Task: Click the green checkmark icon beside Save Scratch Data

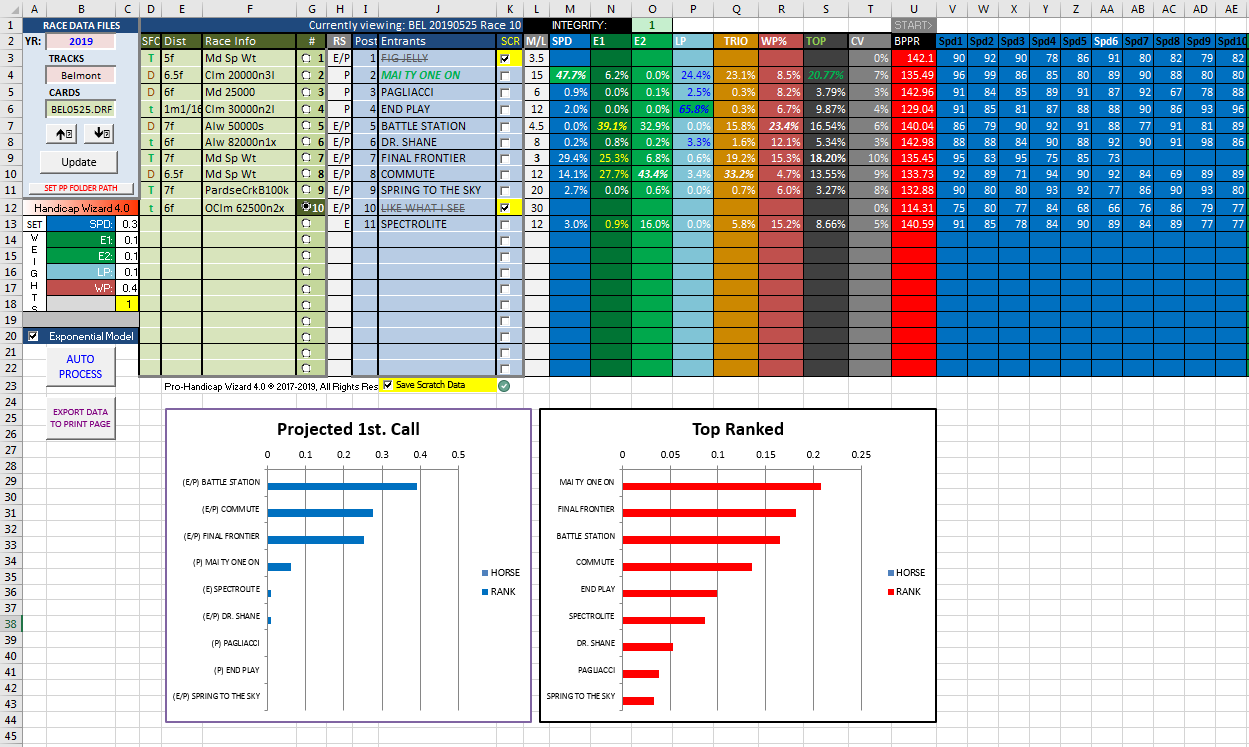Action: [x=504, y=385]
